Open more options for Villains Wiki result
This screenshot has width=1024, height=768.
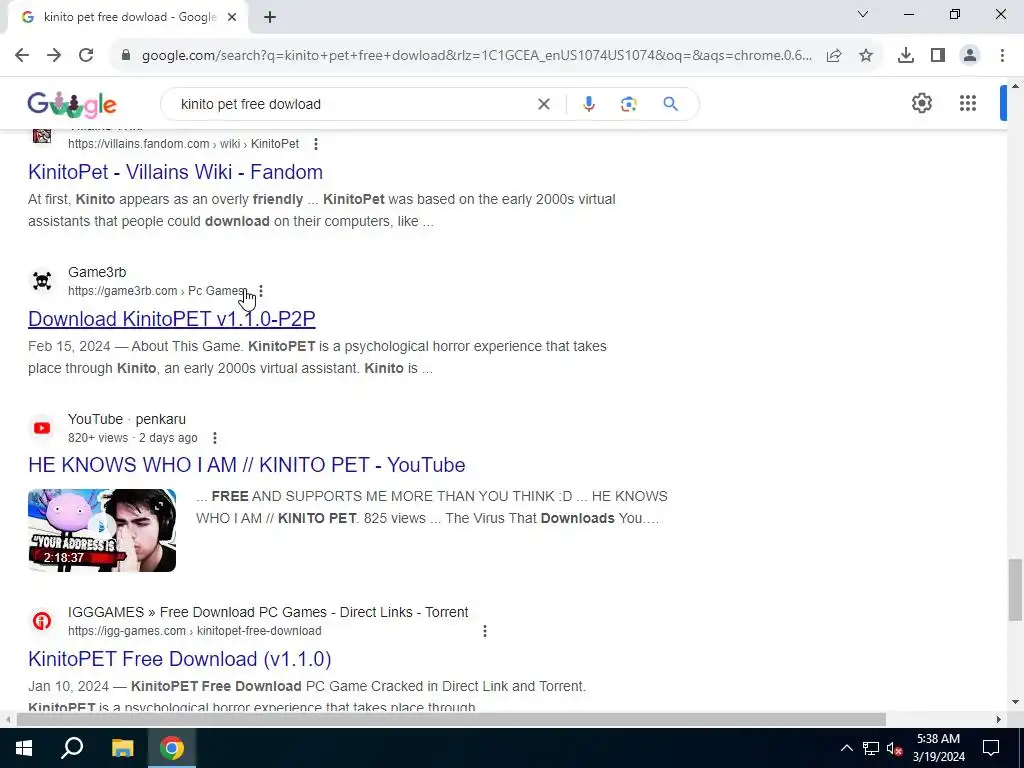316,144
